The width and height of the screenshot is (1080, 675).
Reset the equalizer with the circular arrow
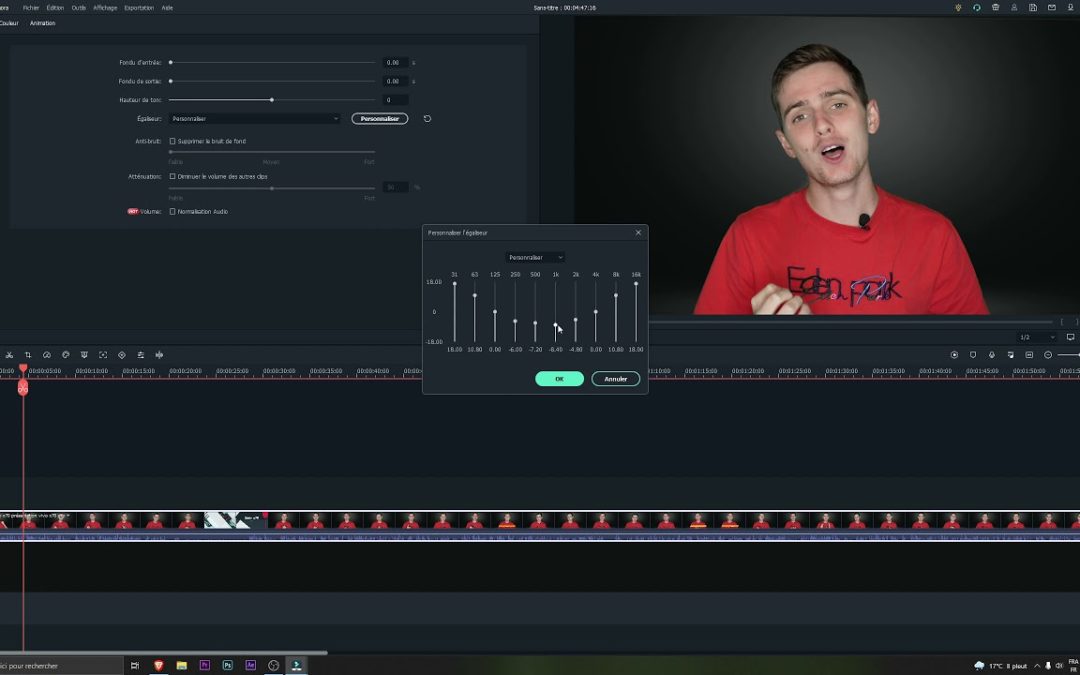coord(427,119)
